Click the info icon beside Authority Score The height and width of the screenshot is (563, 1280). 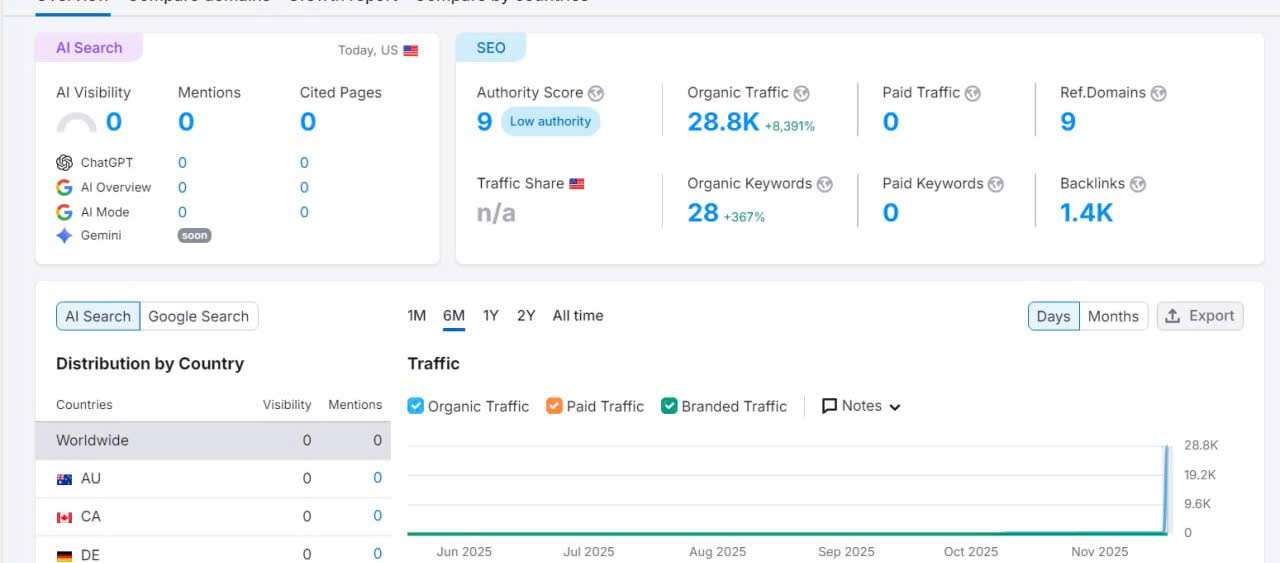coord(596,93)
